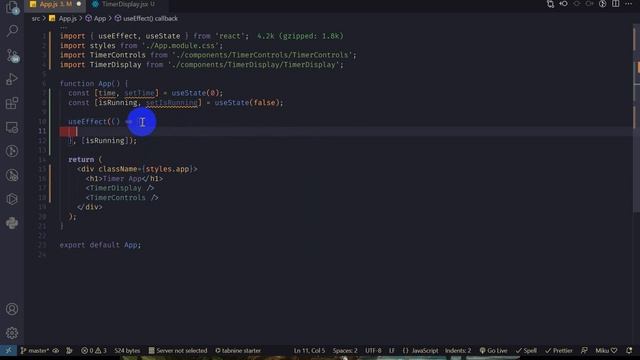Click './App.module.css' import path
The width and height of the screenshot is (640, 360).
pyautogui.click(x=180, y=46)
